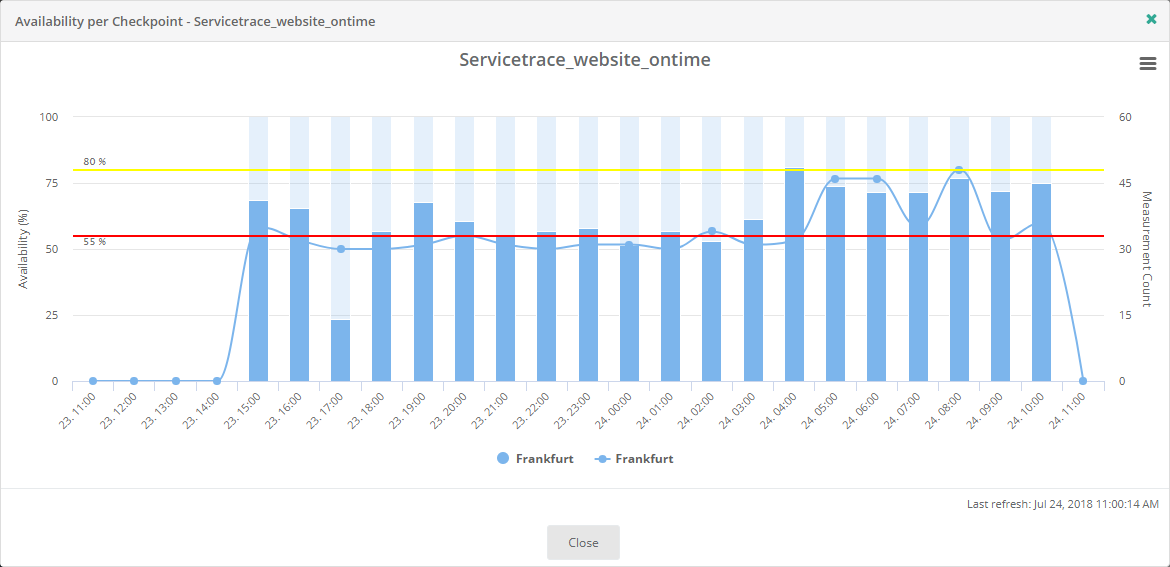Click the right axis value 60
The height and width of the screenshot is (567, 1170).
pyautogui.click(x=1125, y=117)
